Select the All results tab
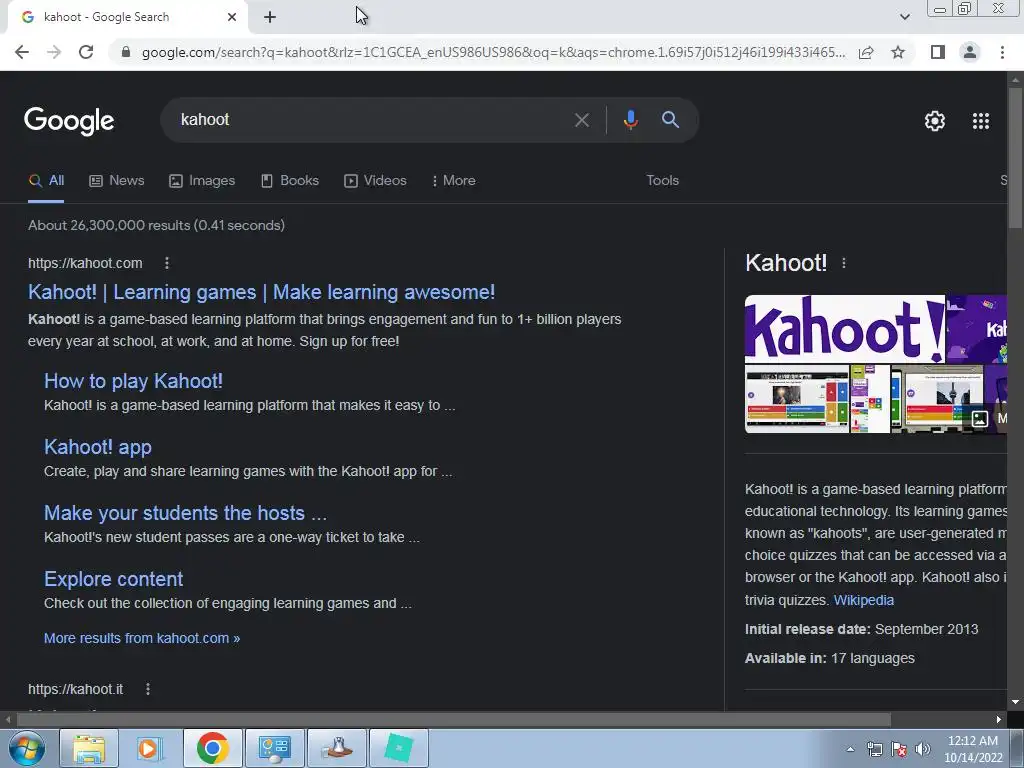 coord(46,181)
